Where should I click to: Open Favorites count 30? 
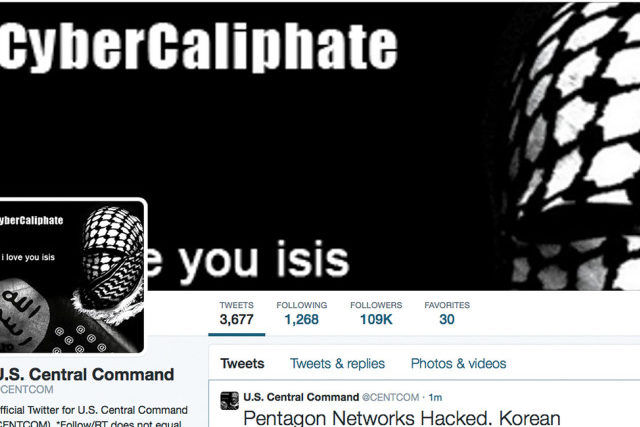click(447, 314)
